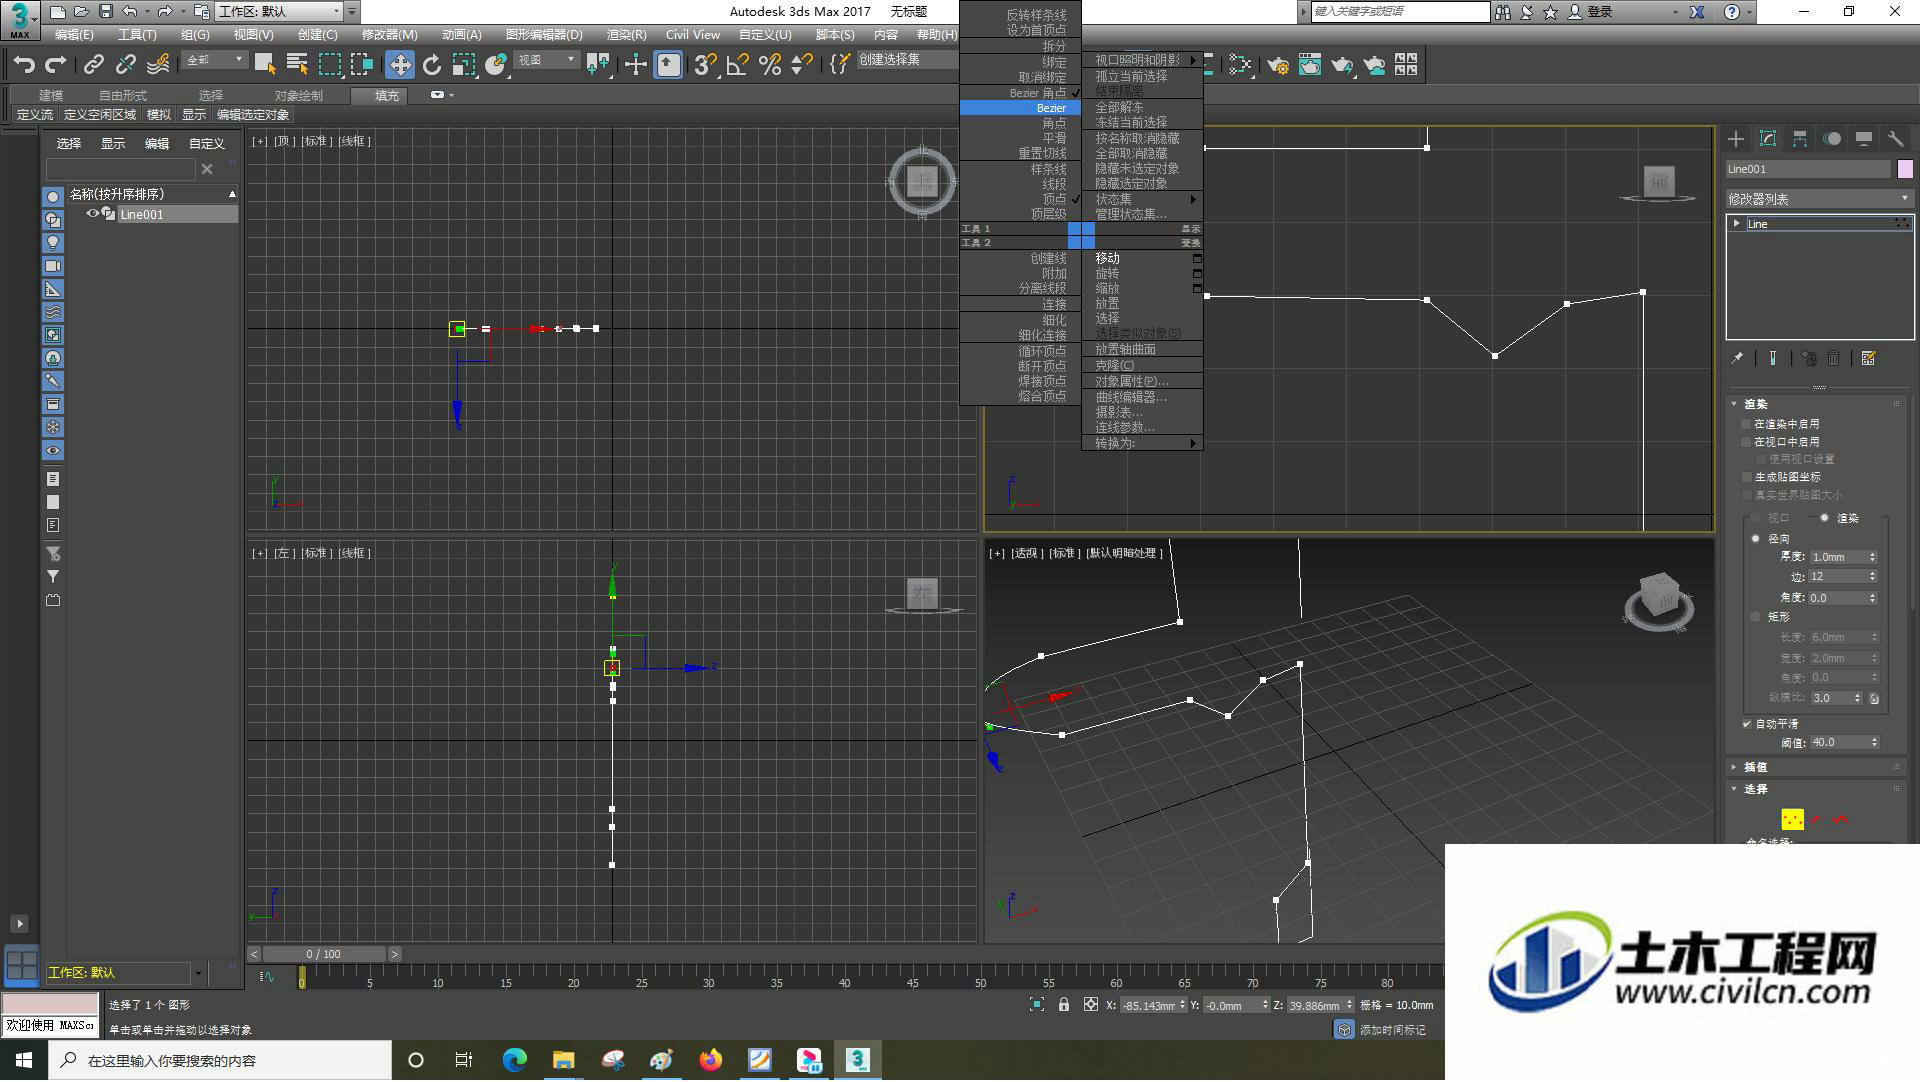Uncheck 自动平滑 checkbox
1920x1082 pixels.
(x=1747, y=724)
